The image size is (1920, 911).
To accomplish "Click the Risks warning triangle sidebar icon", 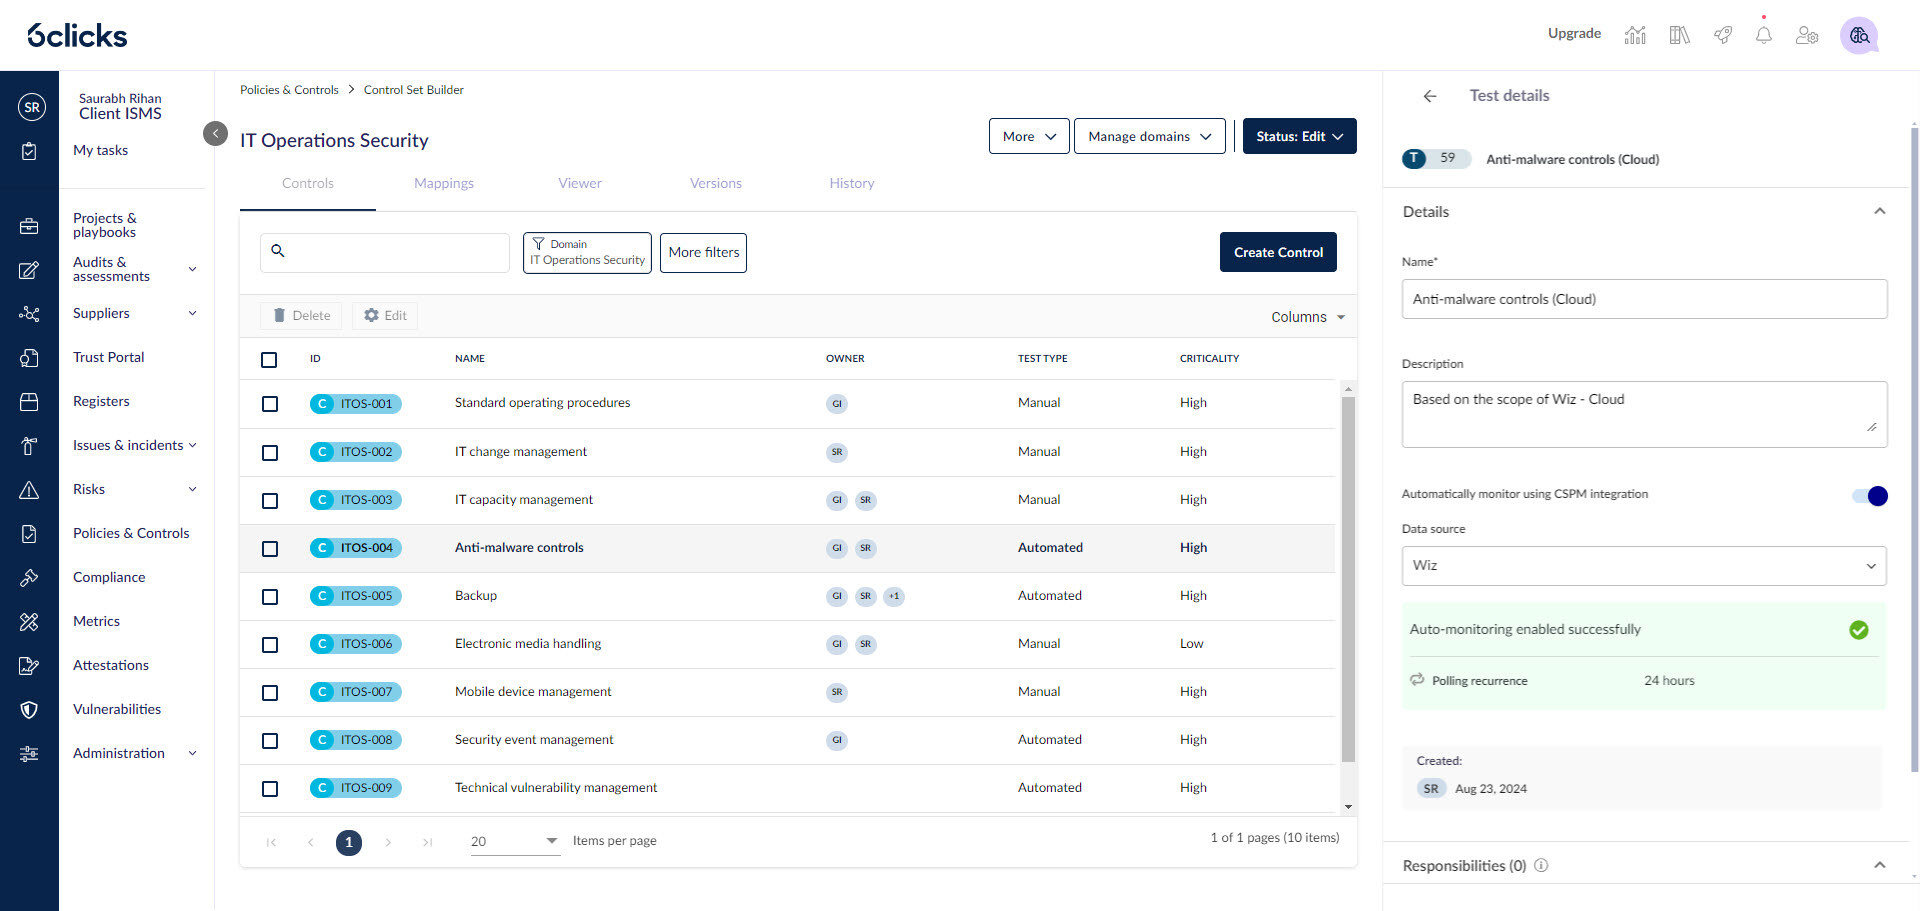I will point(29,490).
